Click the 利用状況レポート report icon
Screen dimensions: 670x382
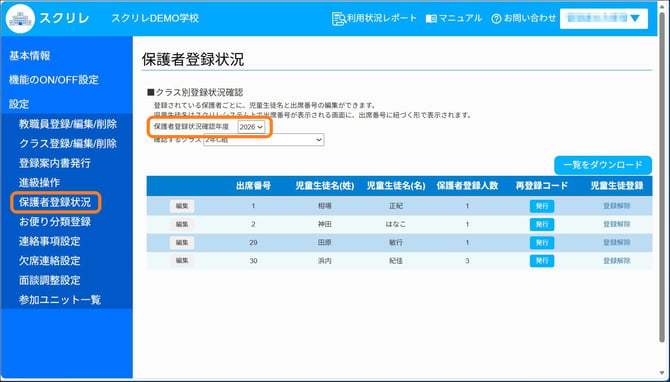(338, 19)
